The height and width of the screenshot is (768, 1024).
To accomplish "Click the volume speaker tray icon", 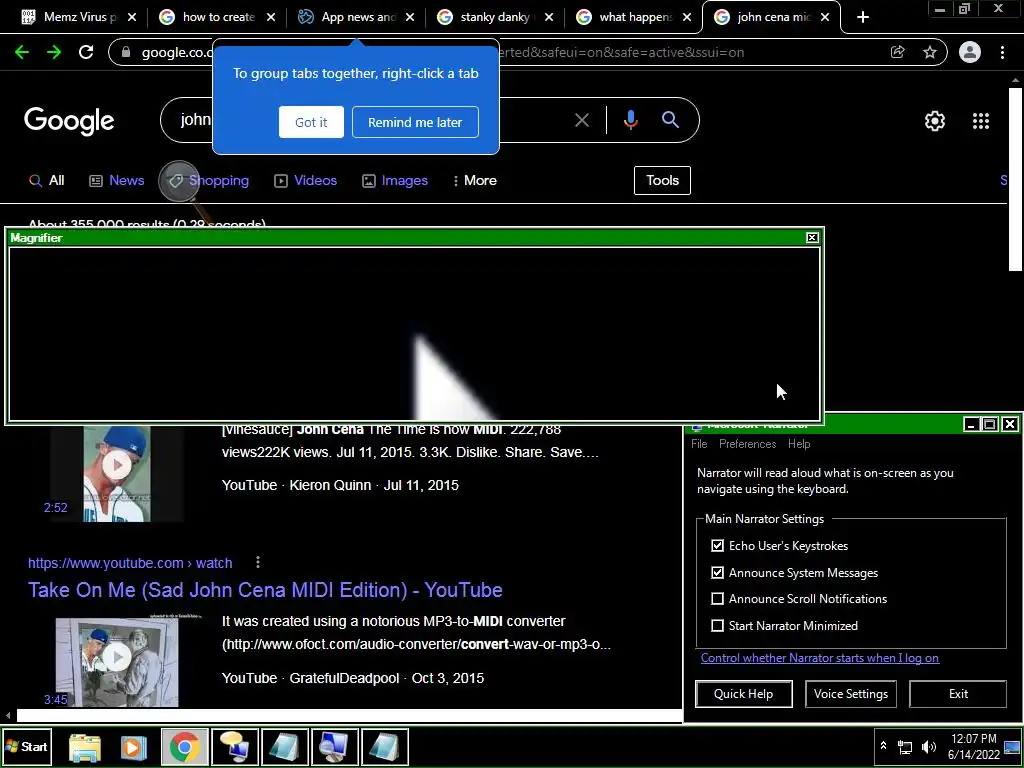I will point(929,747).
